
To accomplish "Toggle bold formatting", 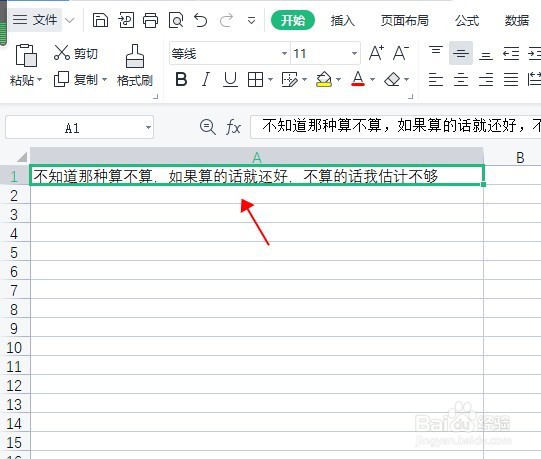I will pos(181,80).
